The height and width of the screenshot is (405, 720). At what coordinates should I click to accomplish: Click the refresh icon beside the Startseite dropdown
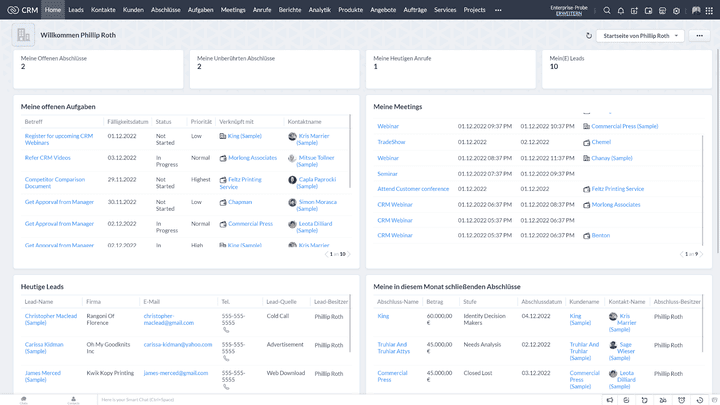589,35
